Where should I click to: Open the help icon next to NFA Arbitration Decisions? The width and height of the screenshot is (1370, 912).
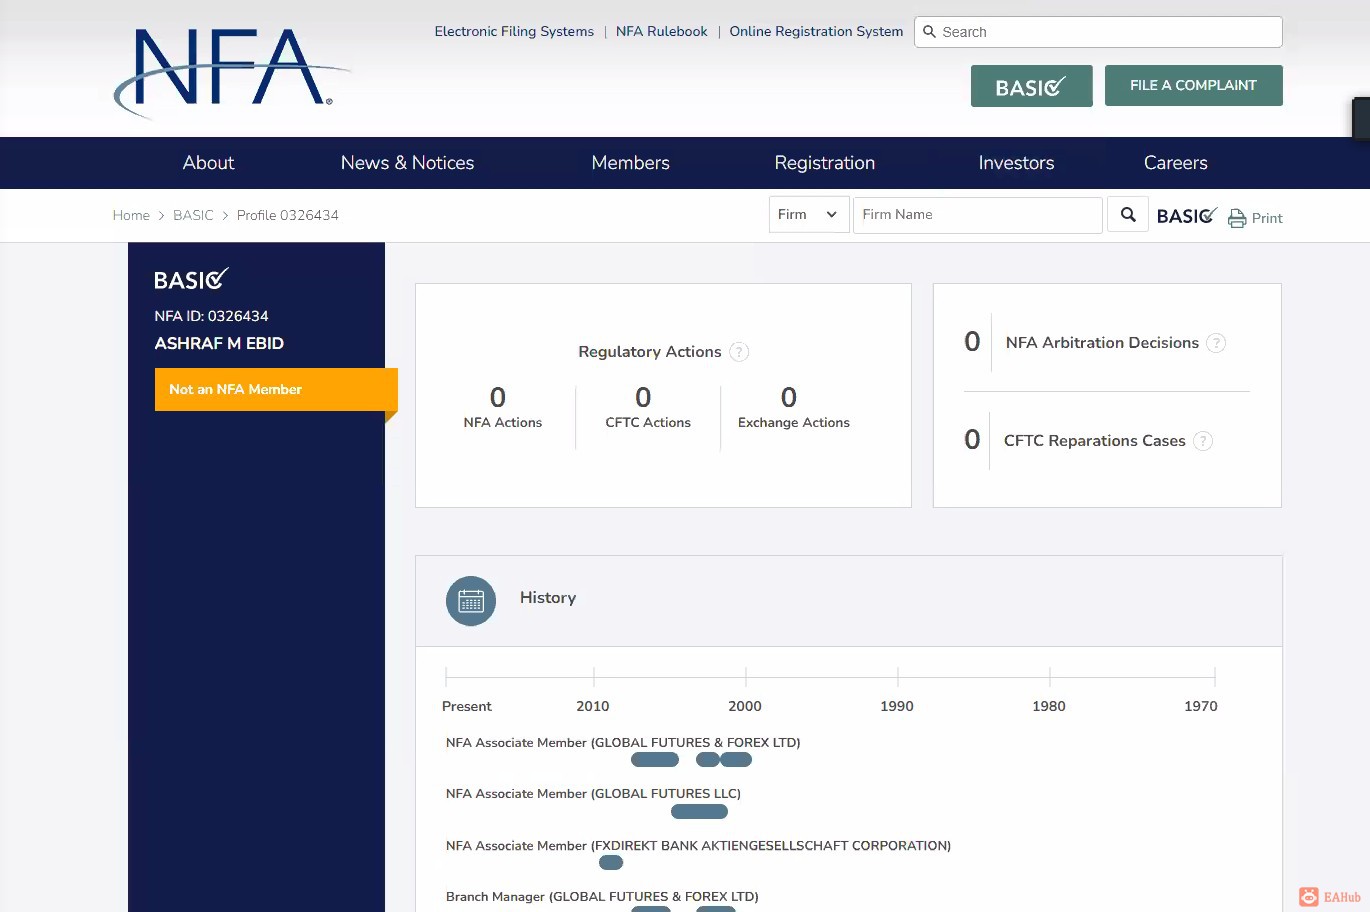point(1216,343)
